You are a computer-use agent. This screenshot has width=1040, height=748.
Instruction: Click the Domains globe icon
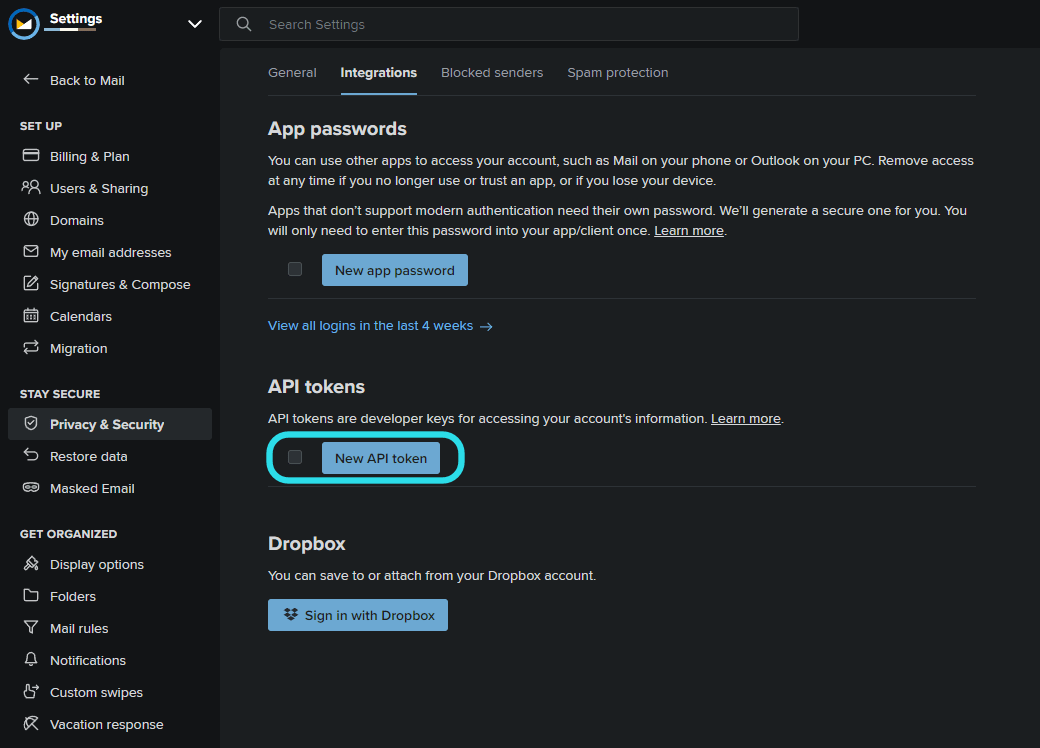[x=31, y=220]
